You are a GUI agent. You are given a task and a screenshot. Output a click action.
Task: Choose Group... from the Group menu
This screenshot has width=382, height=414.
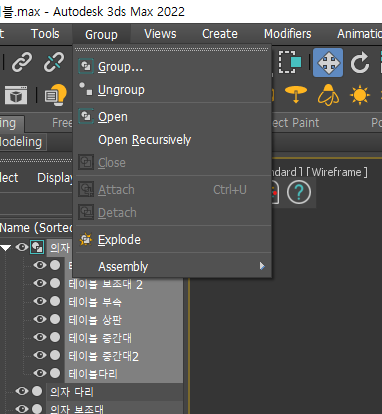tap(172, 67)
